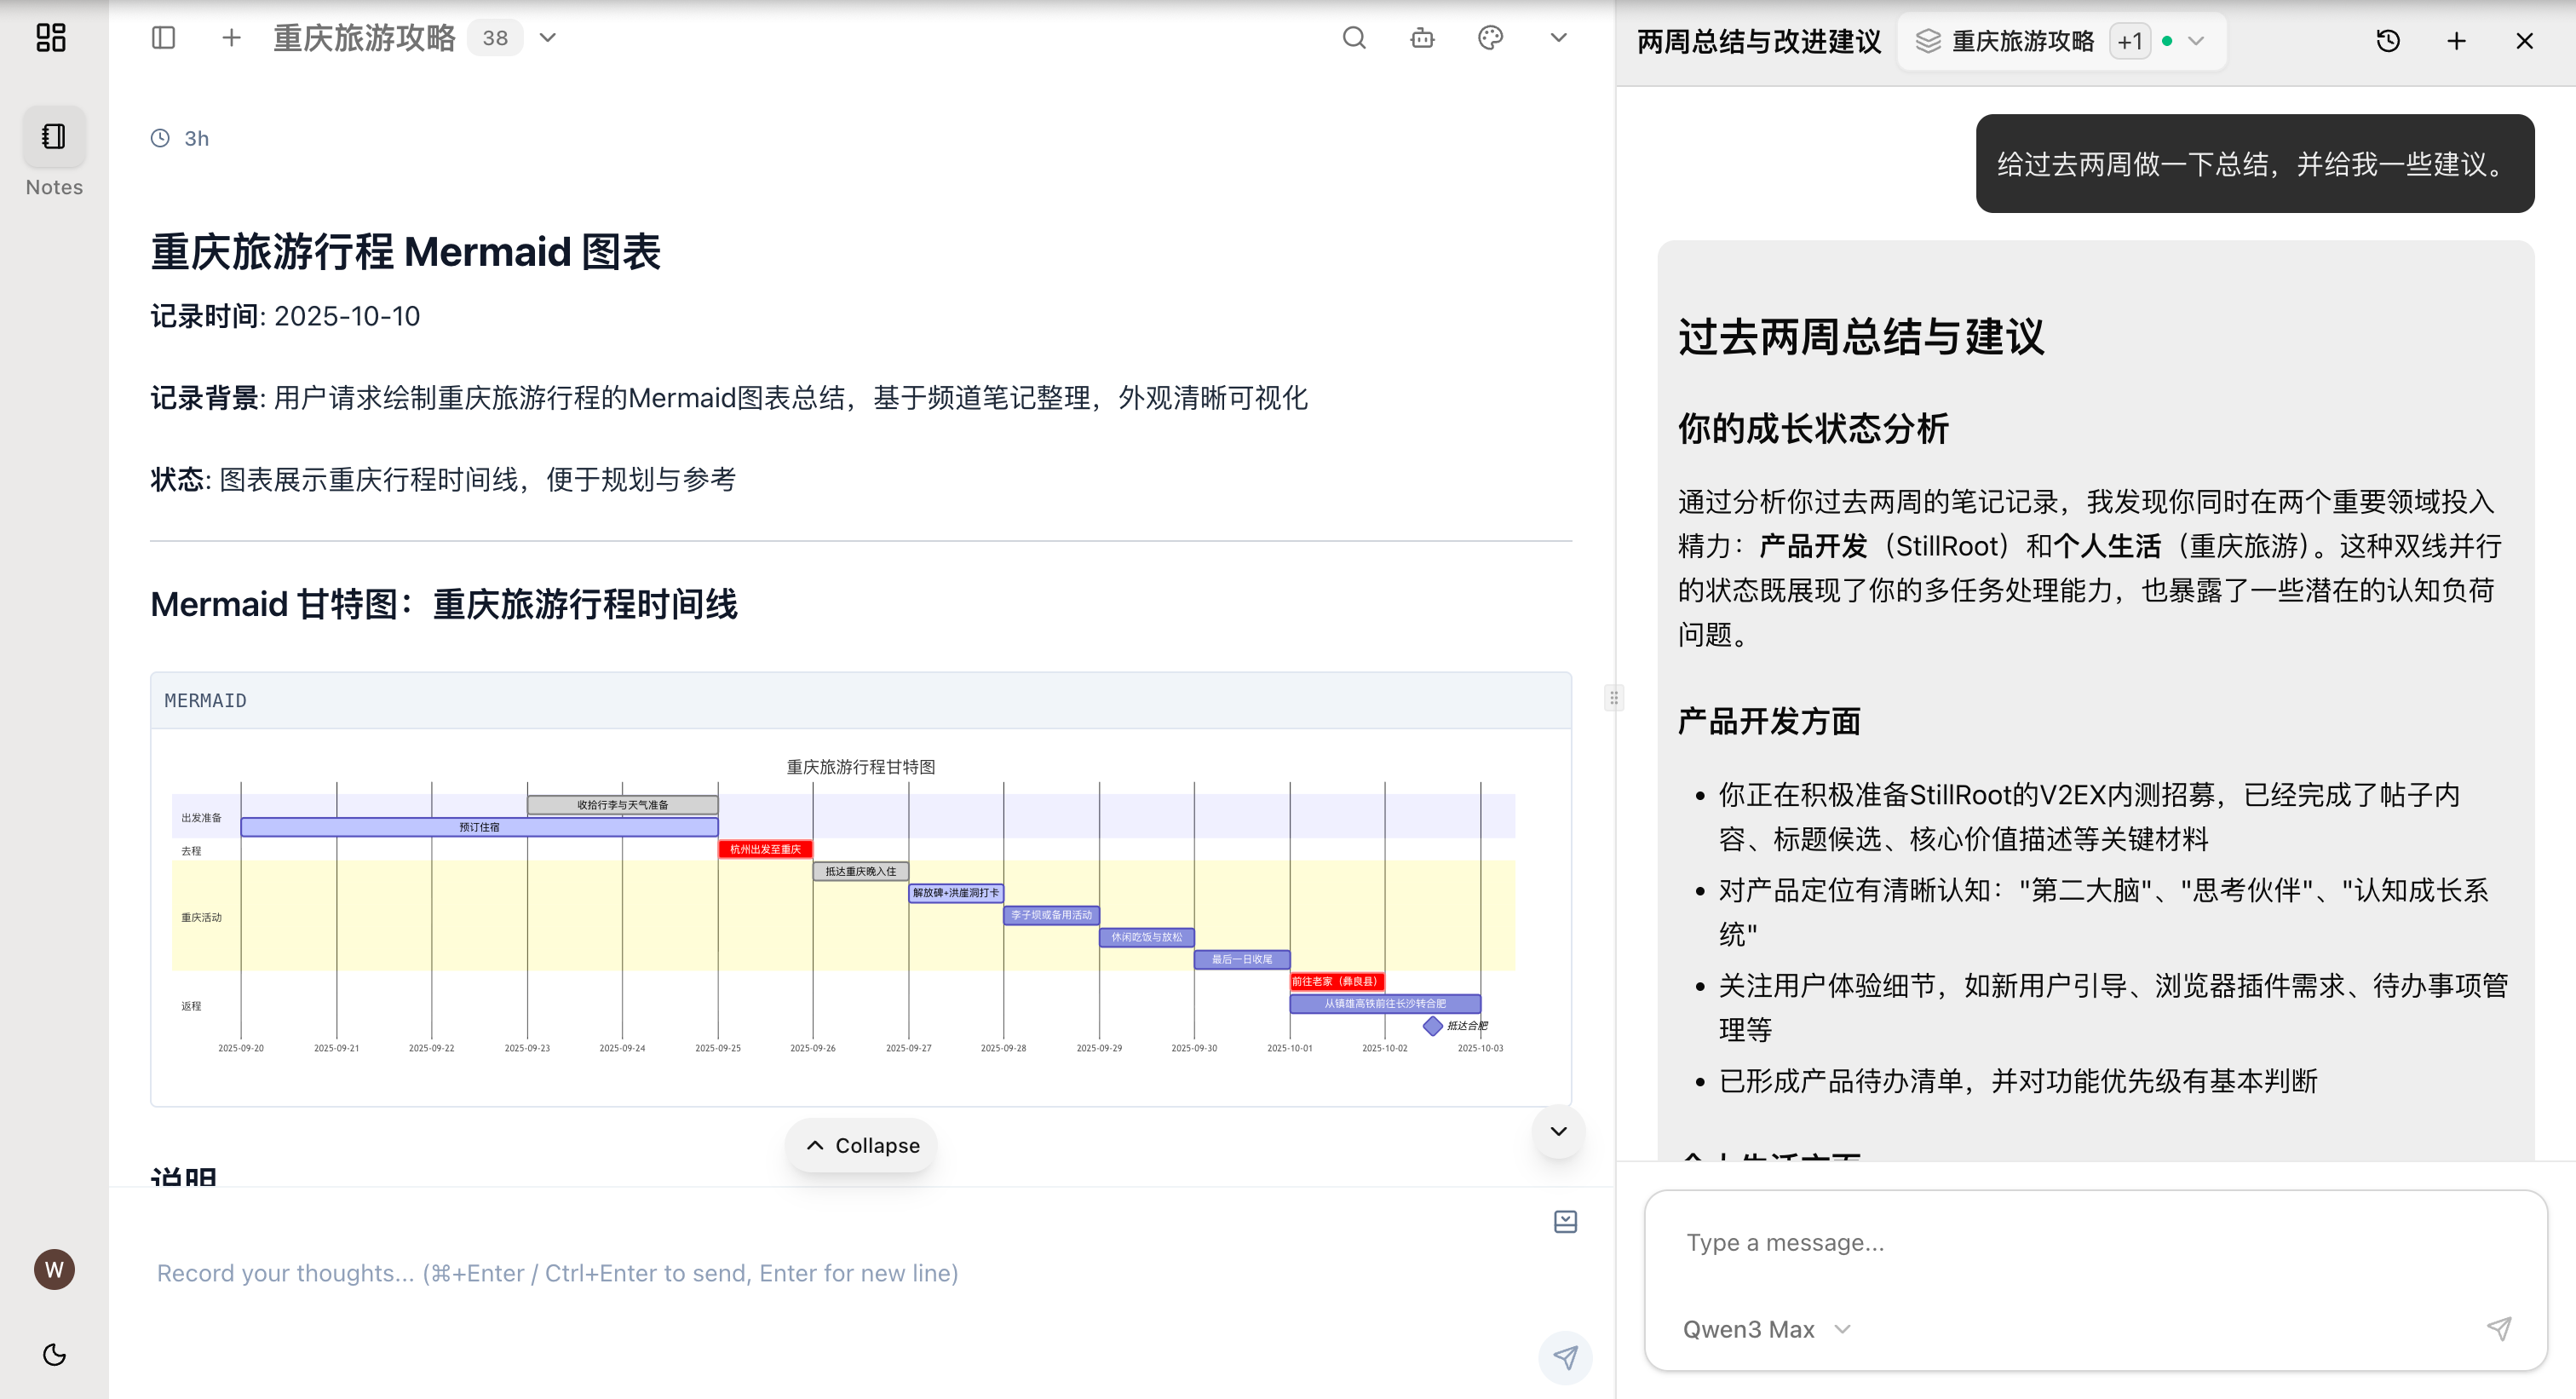This screenshot has height=1399, width=2576.
Task: Click the search magnifier icon
Action: 1354,38
